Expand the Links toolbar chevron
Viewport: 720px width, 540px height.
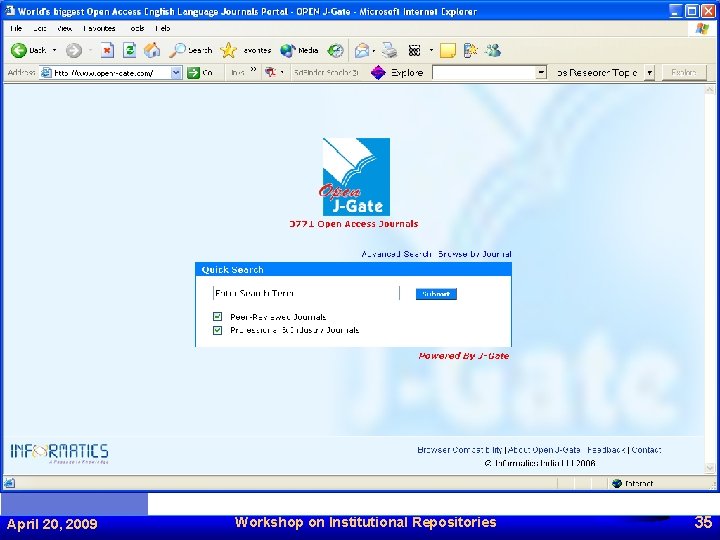253,70
